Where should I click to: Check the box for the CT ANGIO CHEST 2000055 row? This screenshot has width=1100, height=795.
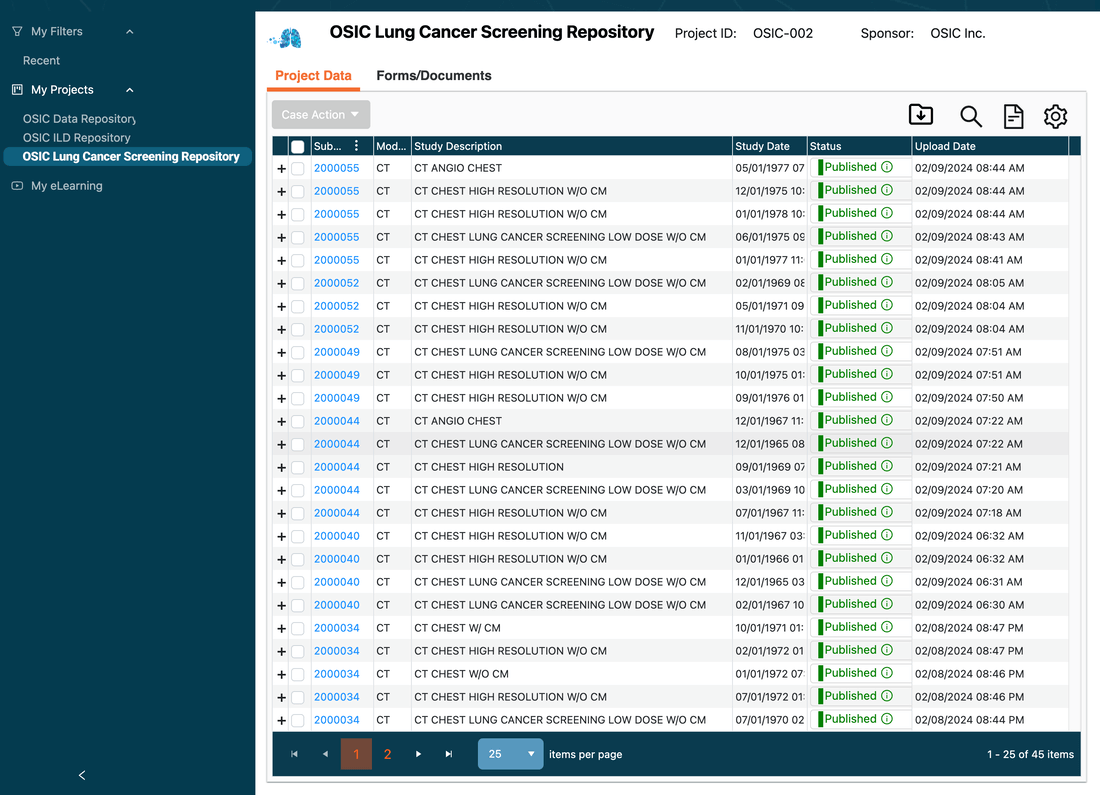(297, 168)
